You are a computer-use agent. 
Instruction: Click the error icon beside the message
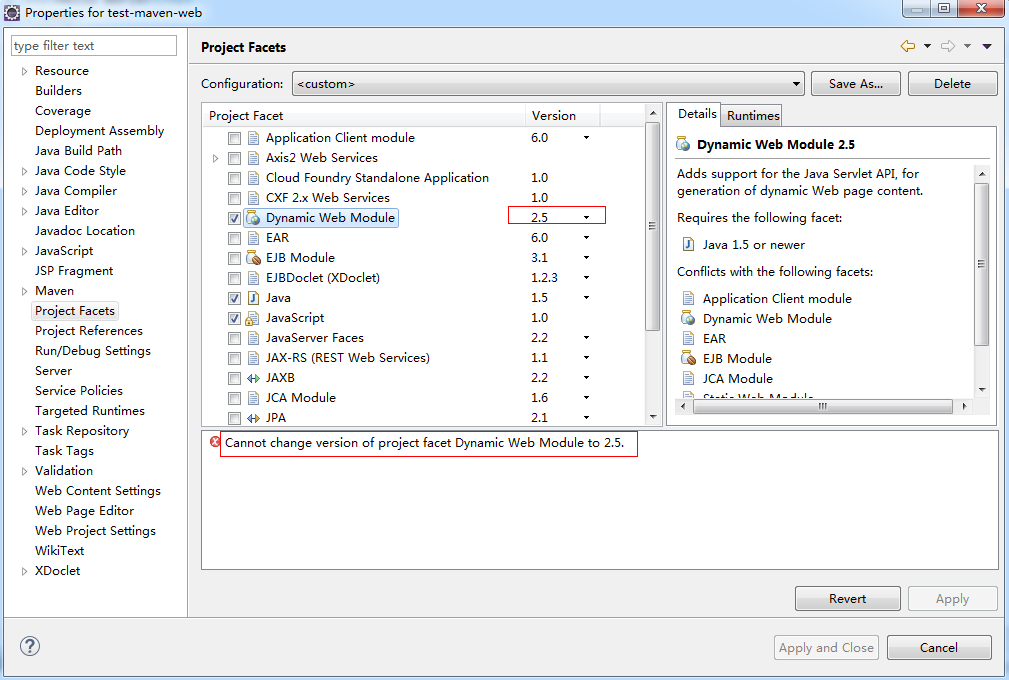[x=215, y=441]
